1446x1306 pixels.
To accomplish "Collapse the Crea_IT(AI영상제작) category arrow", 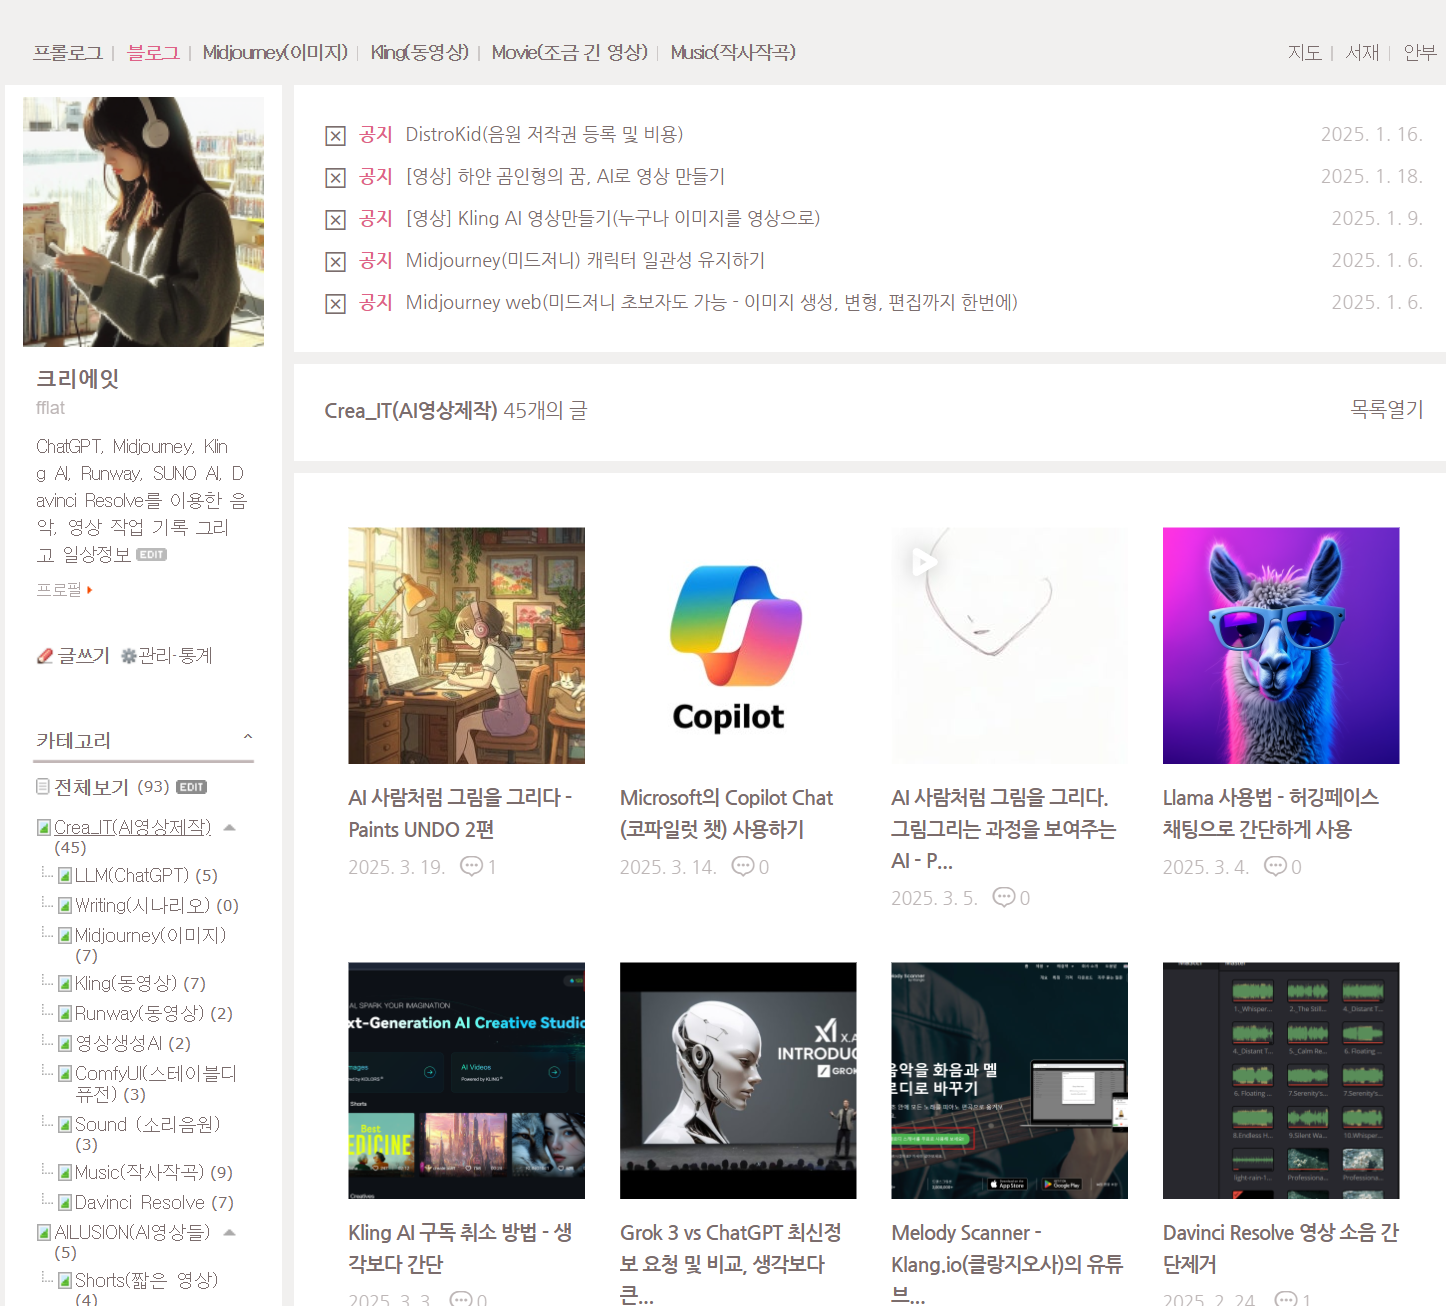I will (x=230, y=828).
